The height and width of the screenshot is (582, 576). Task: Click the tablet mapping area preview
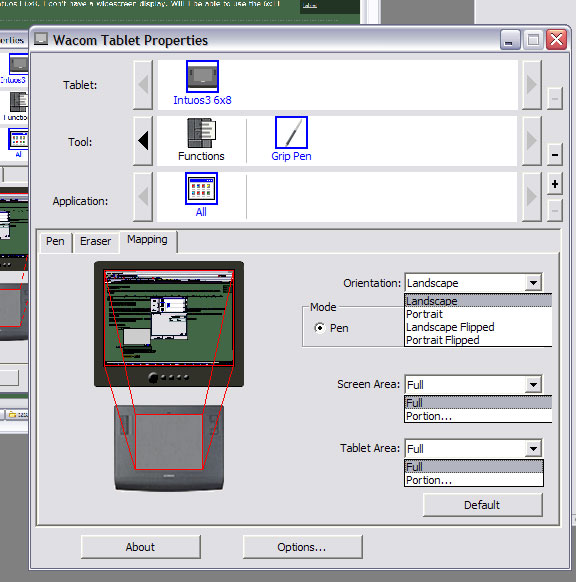click(x=169, y=442)
